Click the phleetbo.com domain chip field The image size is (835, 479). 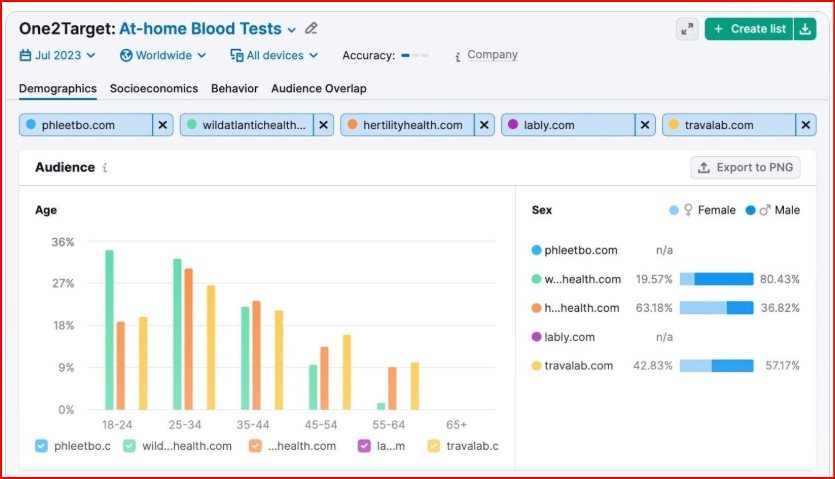pyautogui.click(x=86, y=125)
